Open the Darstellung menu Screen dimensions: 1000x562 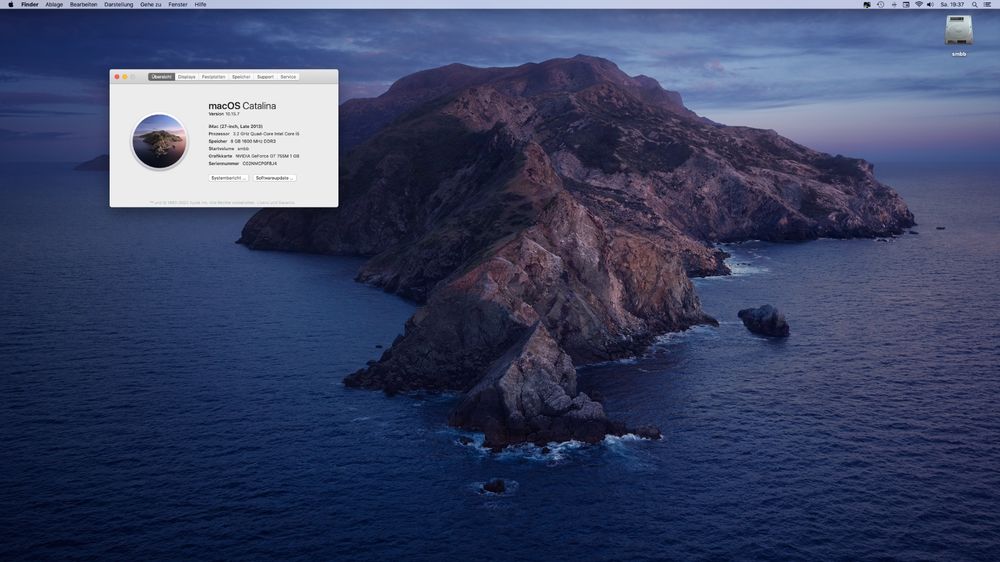coord(118,4)
